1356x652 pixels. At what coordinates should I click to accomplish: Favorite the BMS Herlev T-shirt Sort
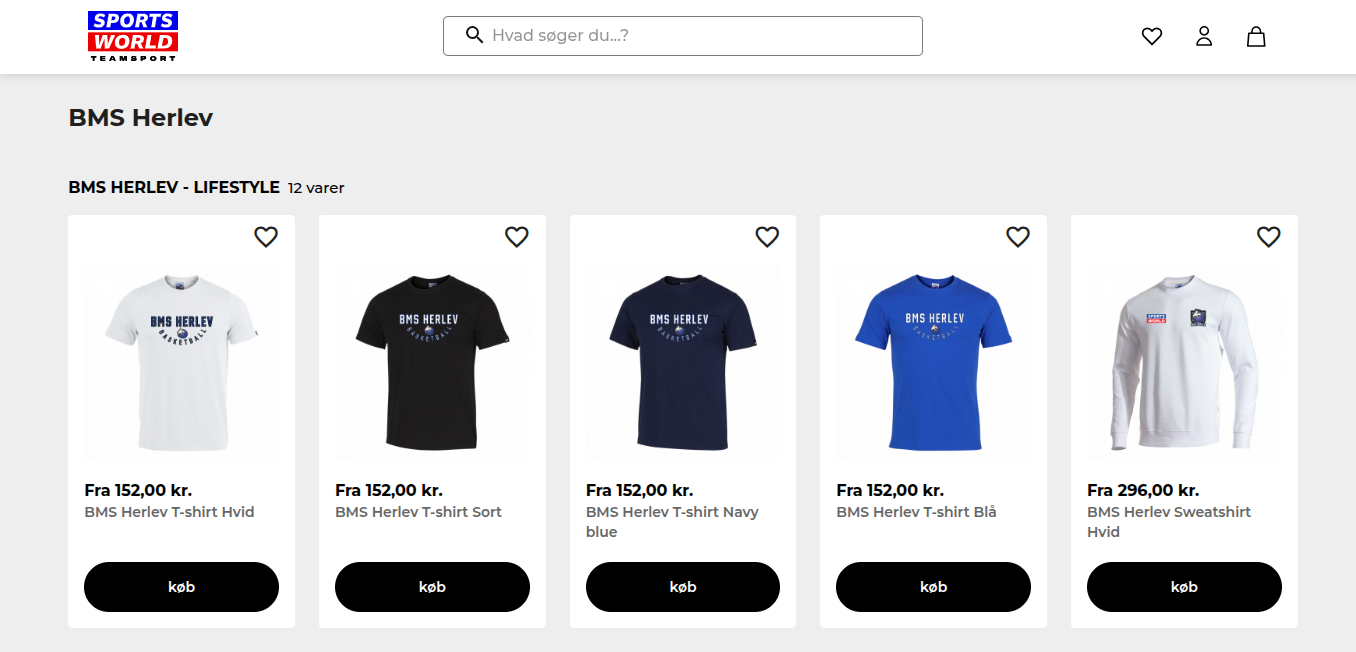pos(516,237)
